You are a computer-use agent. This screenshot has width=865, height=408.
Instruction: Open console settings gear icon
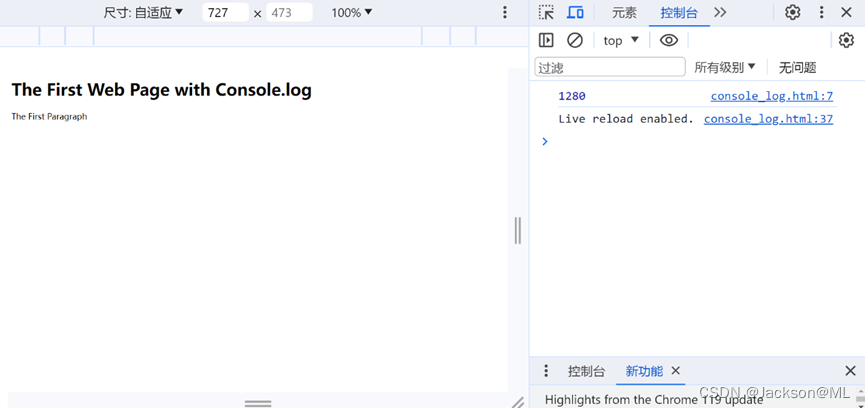point(846,40)
